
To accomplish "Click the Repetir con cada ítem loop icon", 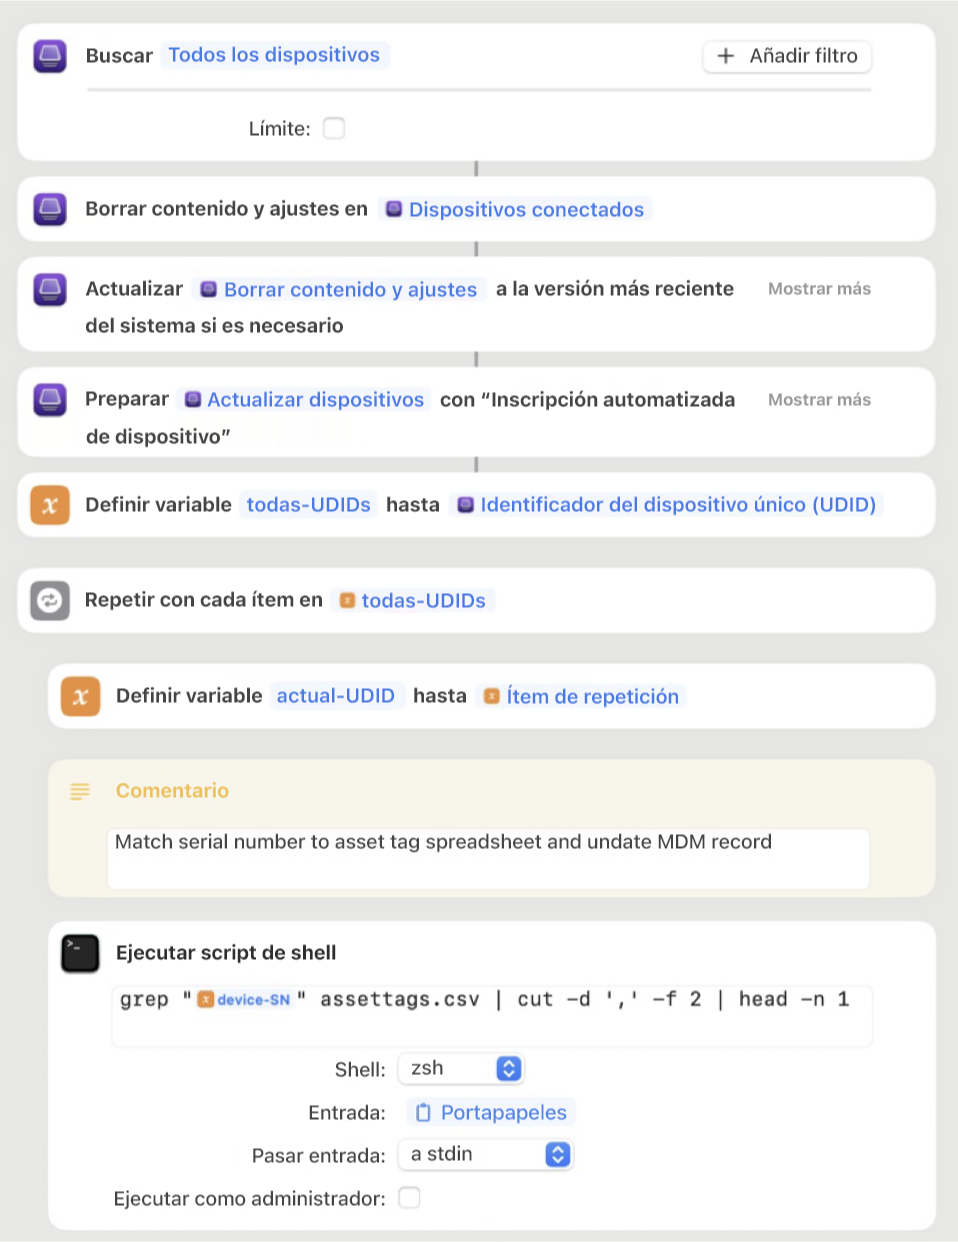I will [49, 600].
